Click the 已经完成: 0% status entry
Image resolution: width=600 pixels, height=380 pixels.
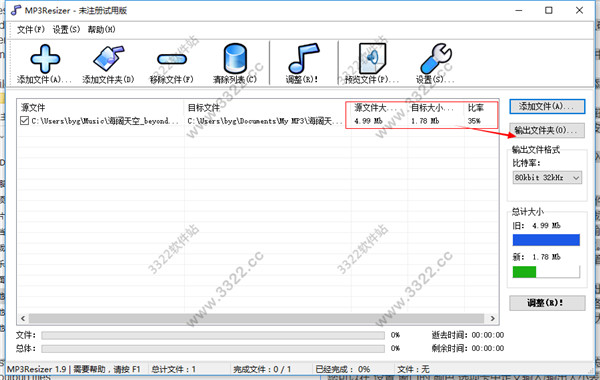point(343,369)
